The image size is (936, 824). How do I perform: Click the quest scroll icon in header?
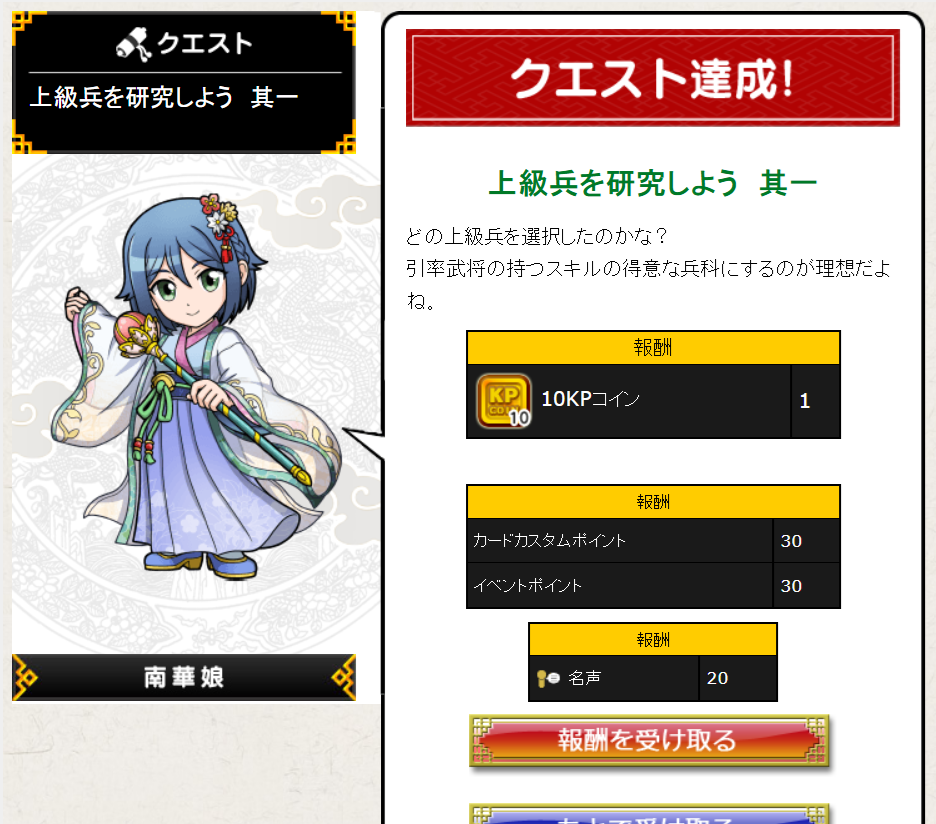tap(133, 44)
